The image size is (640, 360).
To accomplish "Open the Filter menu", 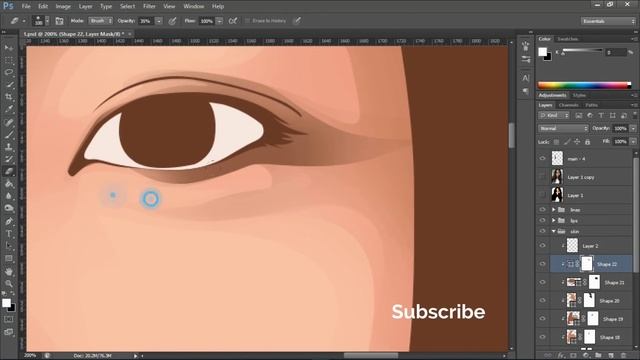I will click(149, 6).
